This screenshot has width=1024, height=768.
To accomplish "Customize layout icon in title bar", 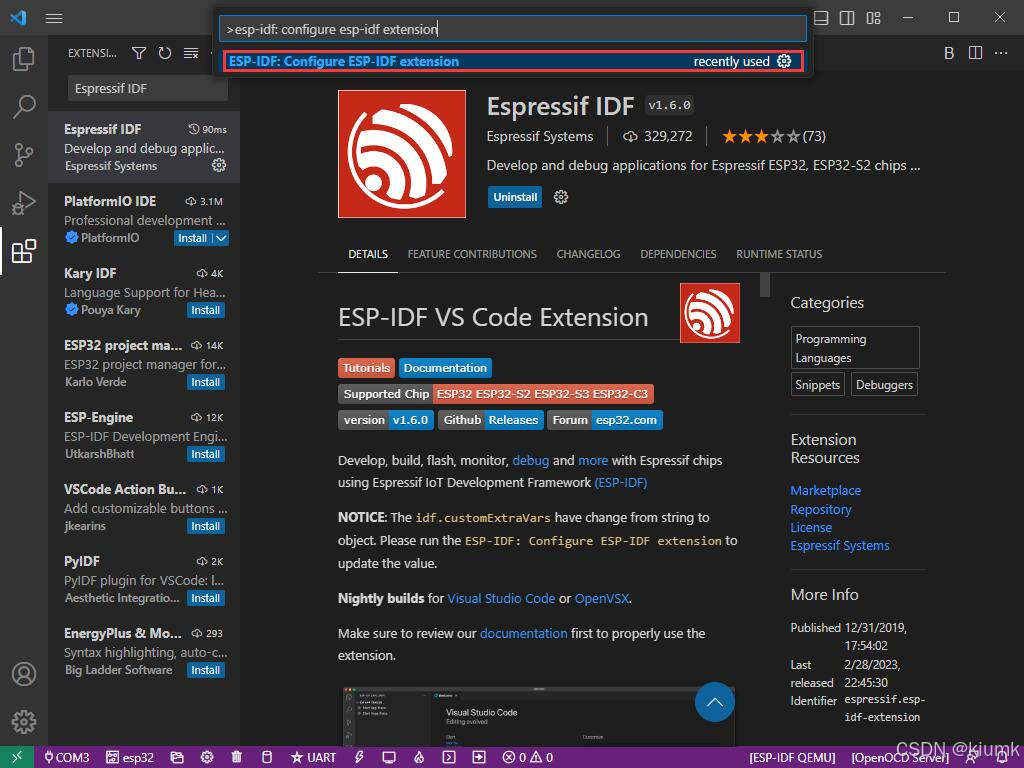I will point(873,18).
